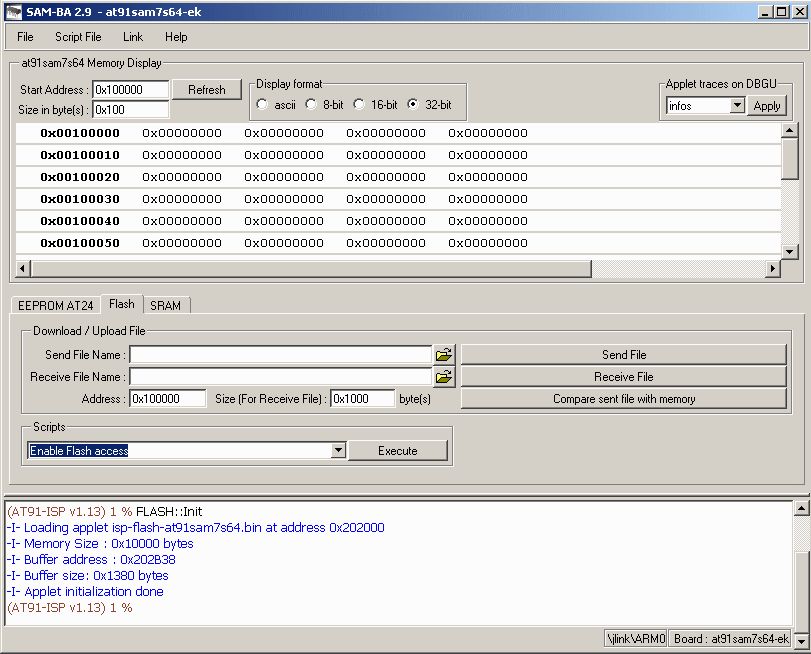The image size is (811, 654).
Task: Click the memory display scroll up arrow
Action: [x=789, y=131]
